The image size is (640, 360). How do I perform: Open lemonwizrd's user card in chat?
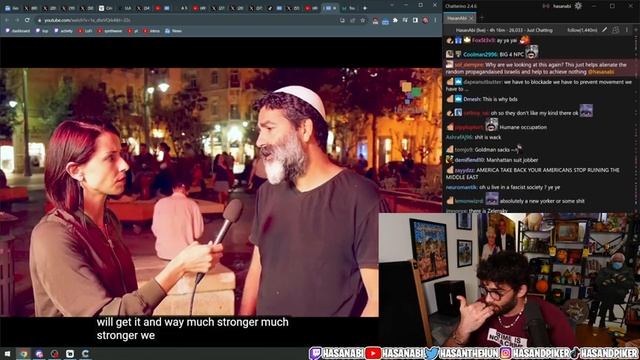469,201
